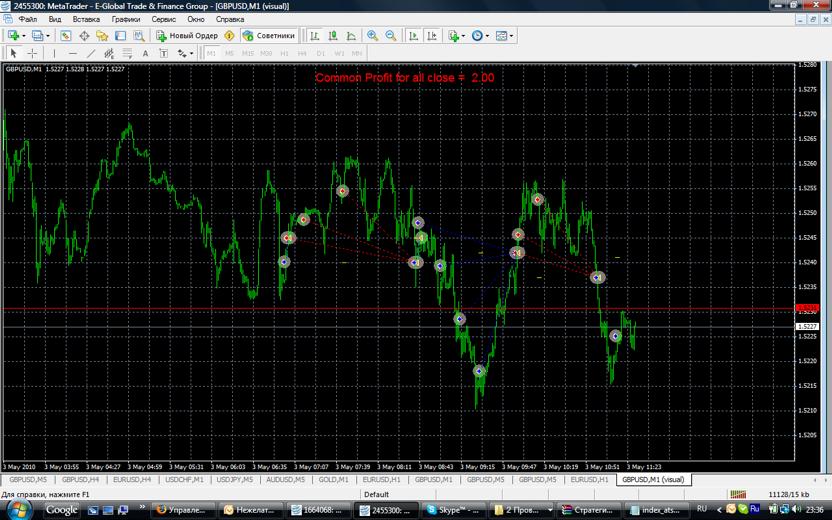The image size is (832, 520).
Task: Open the Indicators list icon
Action: coord(453,36)
